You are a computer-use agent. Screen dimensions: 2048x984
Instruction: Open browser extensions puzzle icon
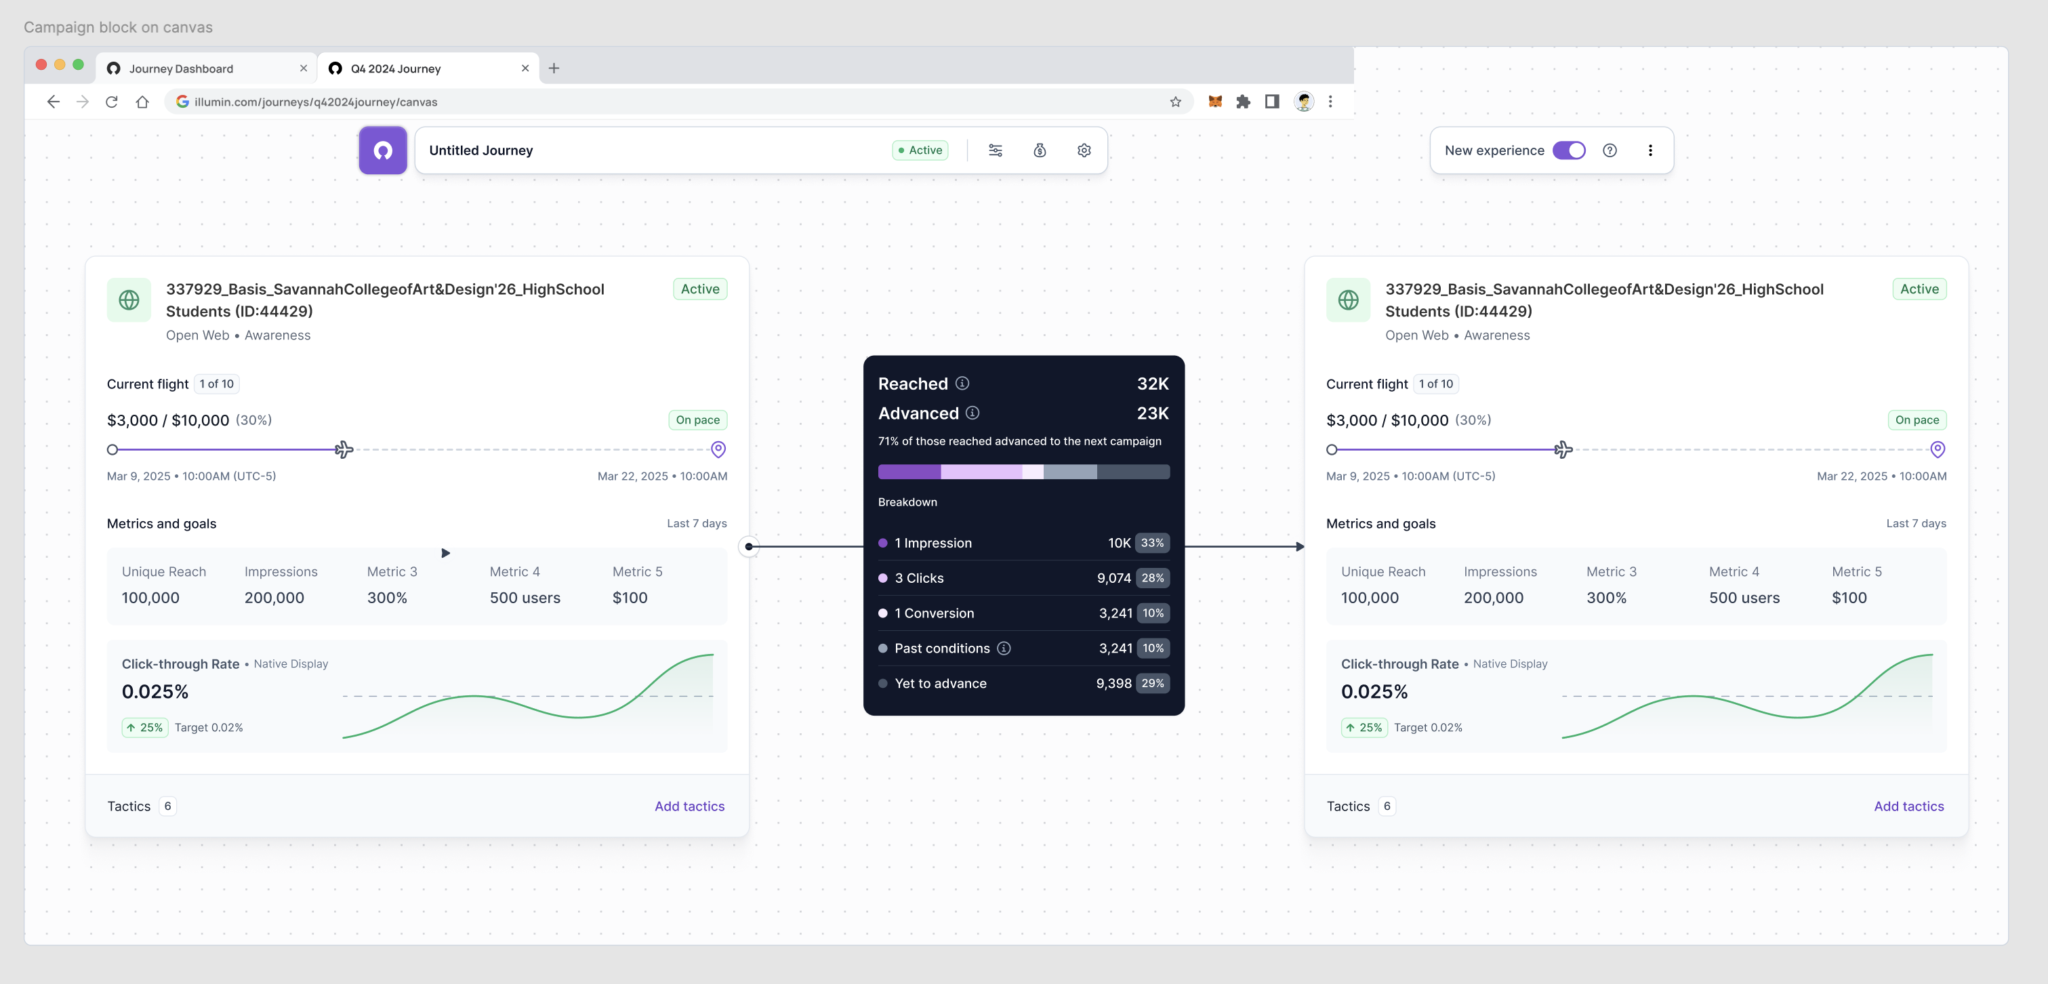tap(1243, 101)
